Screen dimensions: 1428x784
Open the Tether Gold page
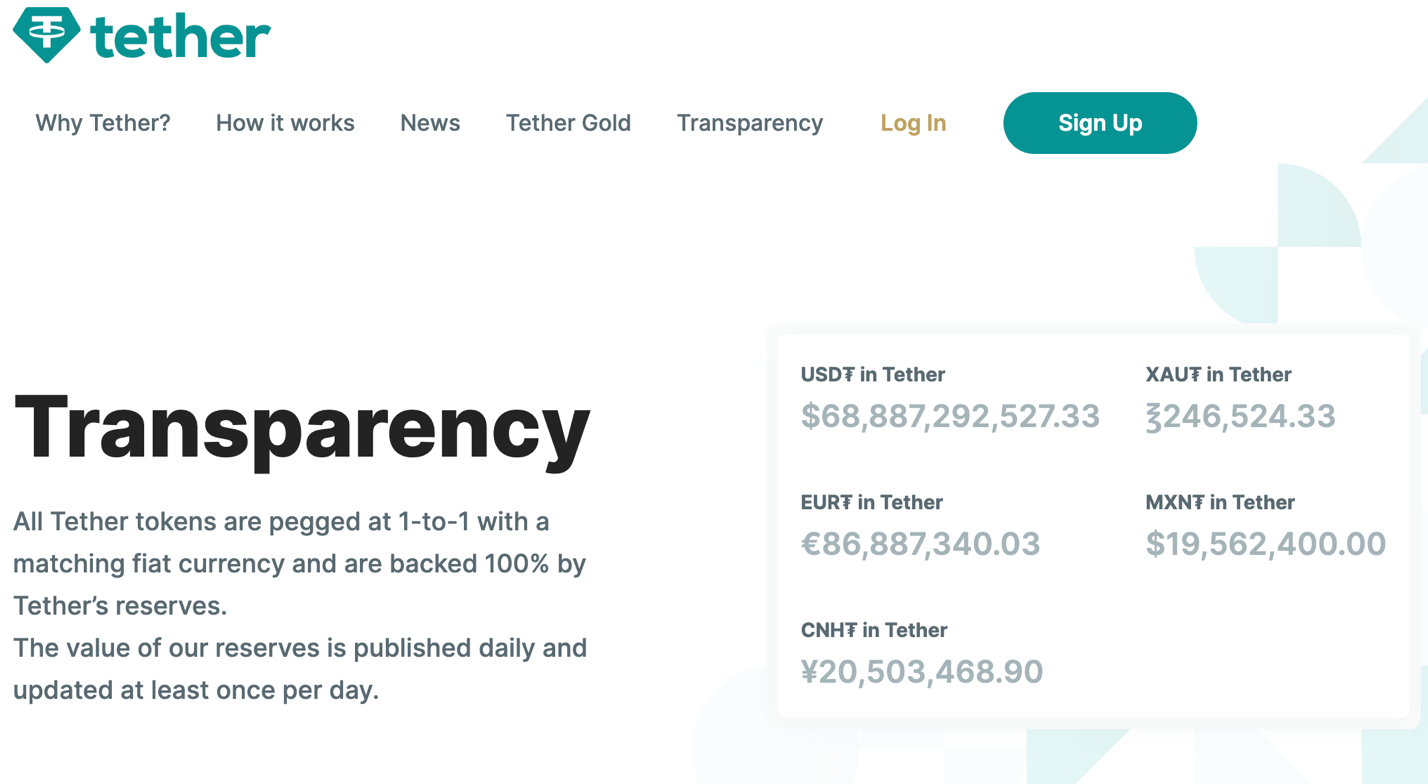[x=567, y=123]
